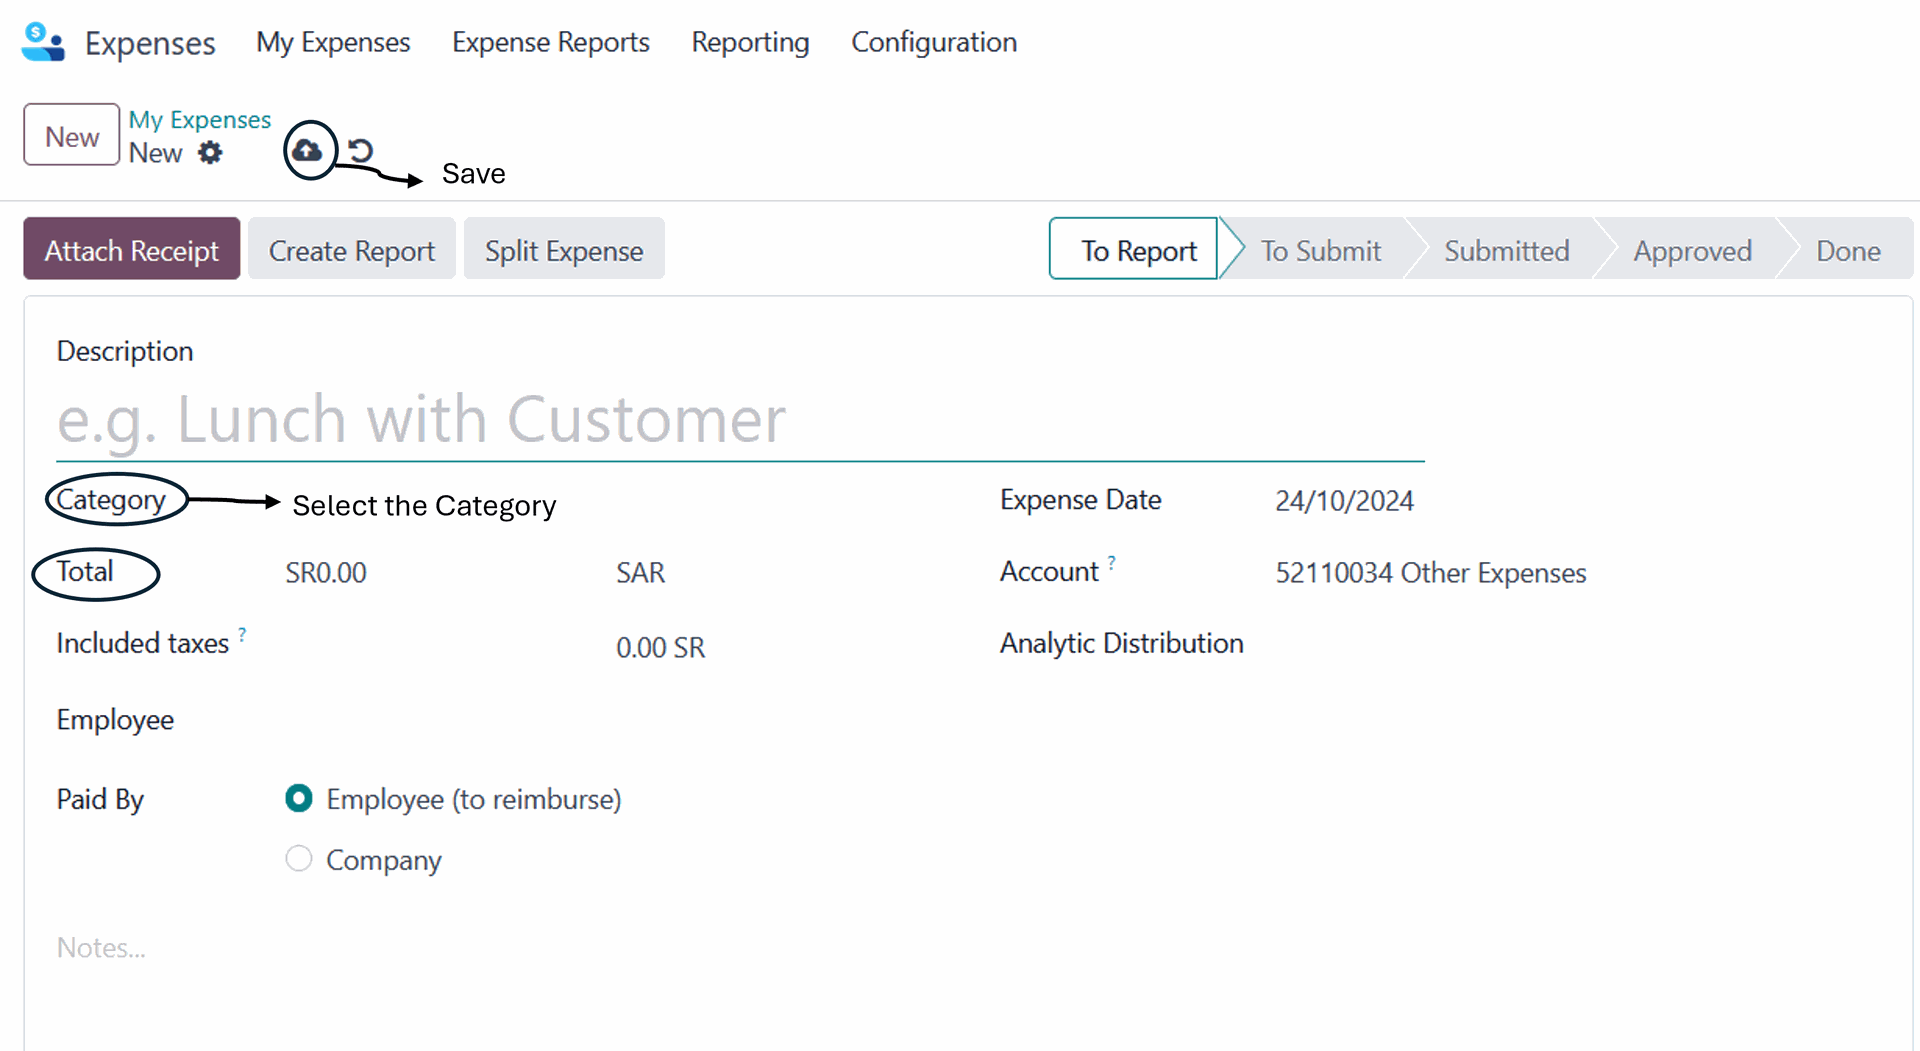Image resolution: width=1920 pixels, height=1051 pixels.
Task: Click the Split Expense button
Action: 563,250
